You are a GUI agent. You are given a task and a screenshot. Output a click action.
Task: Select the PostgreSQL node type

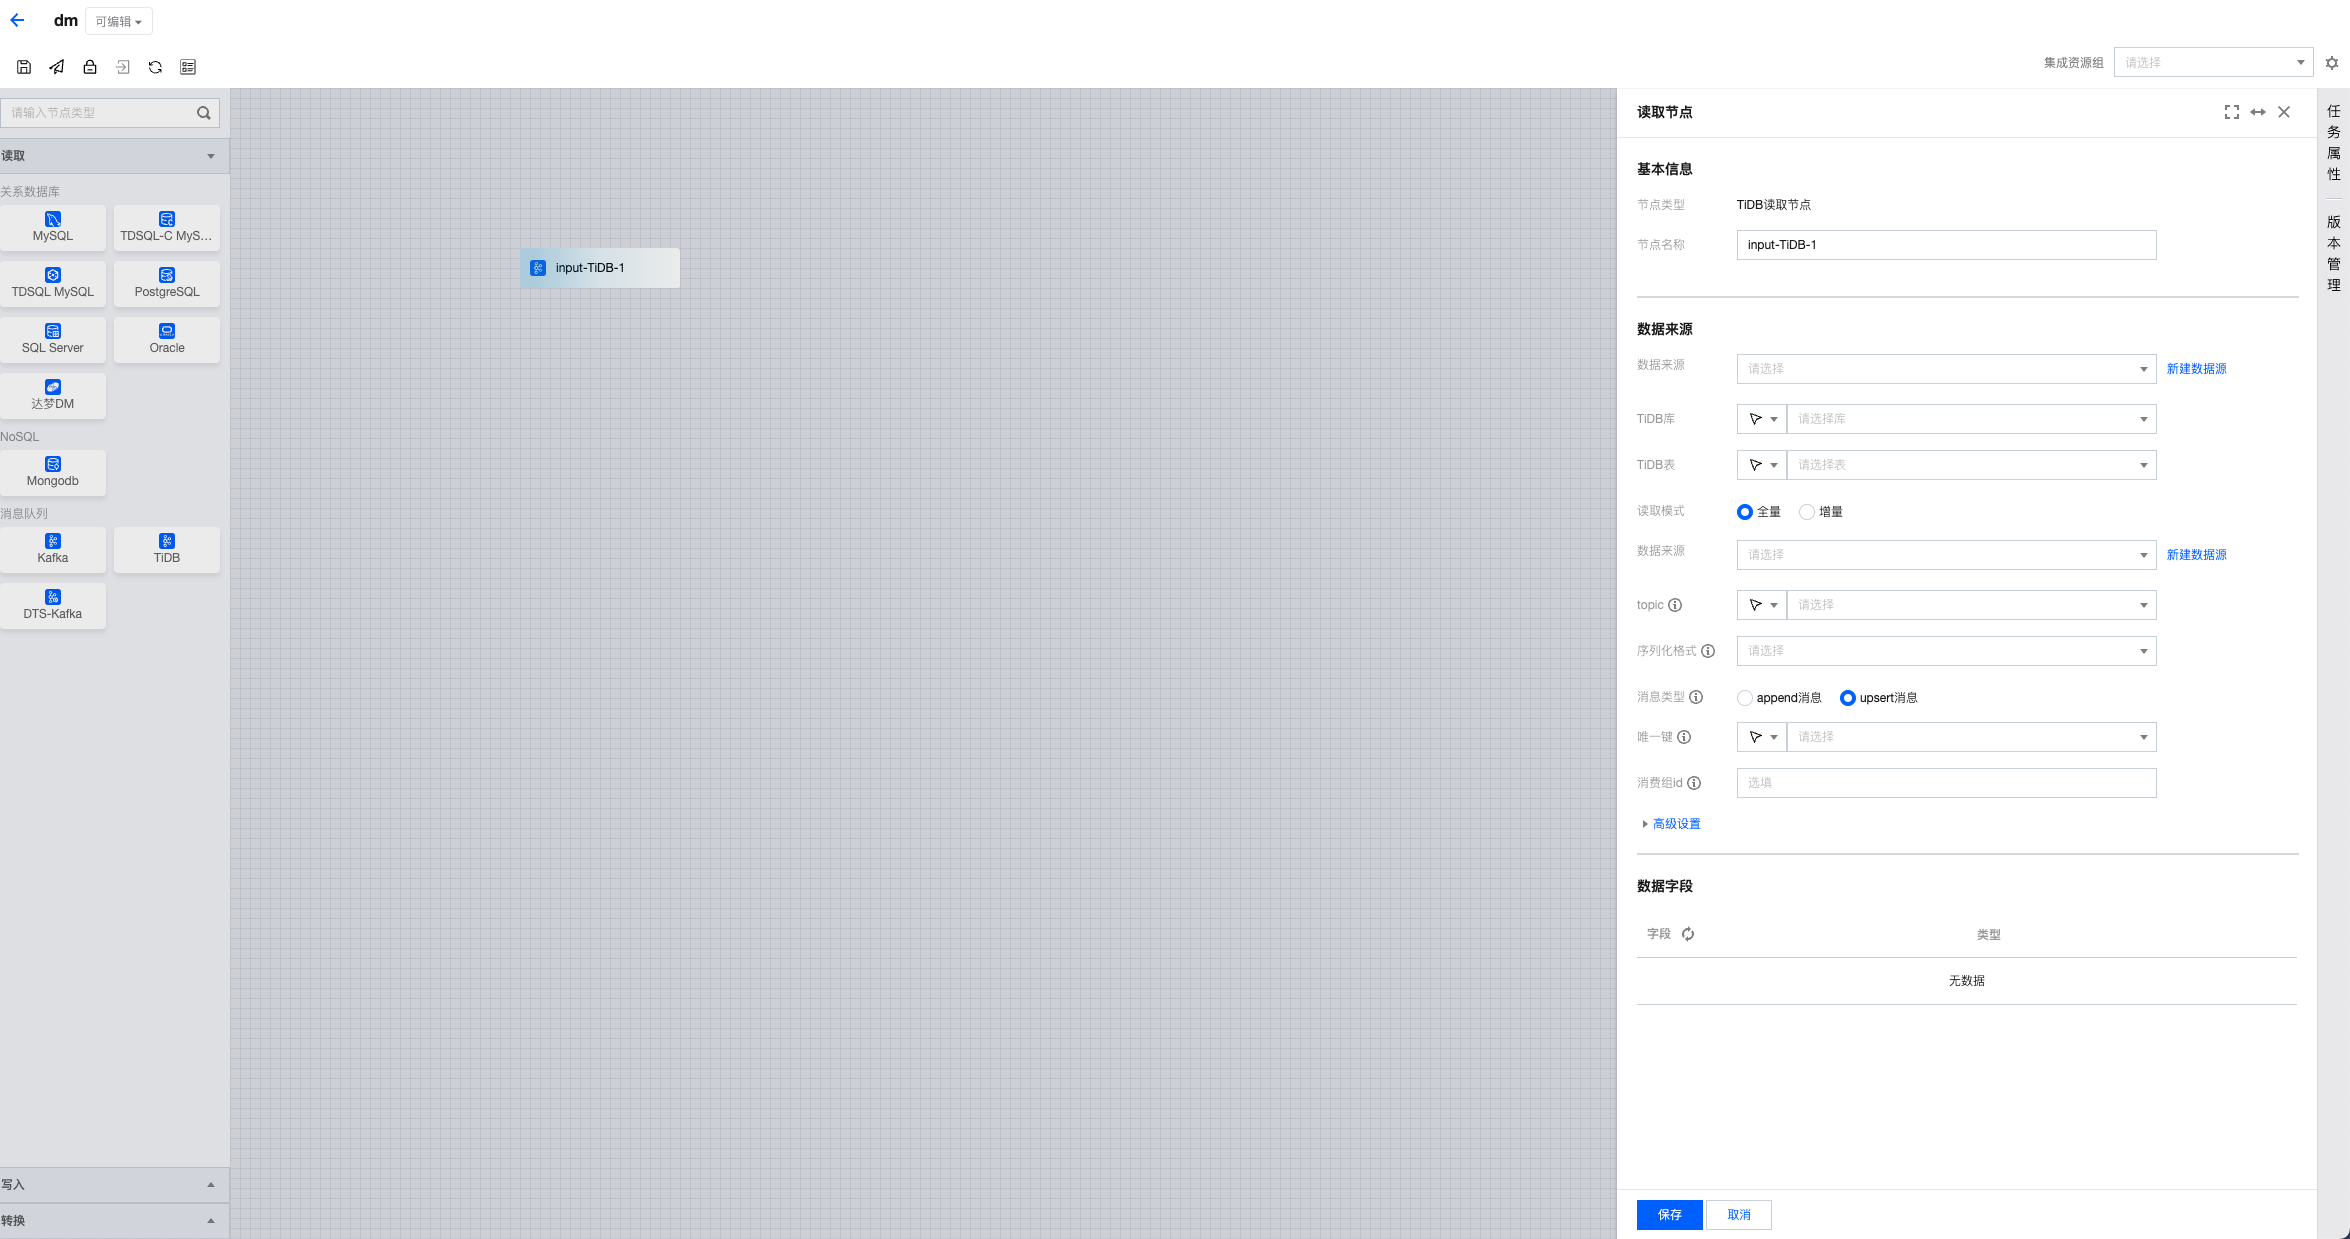pyautogui.click(x=167, y=283)
